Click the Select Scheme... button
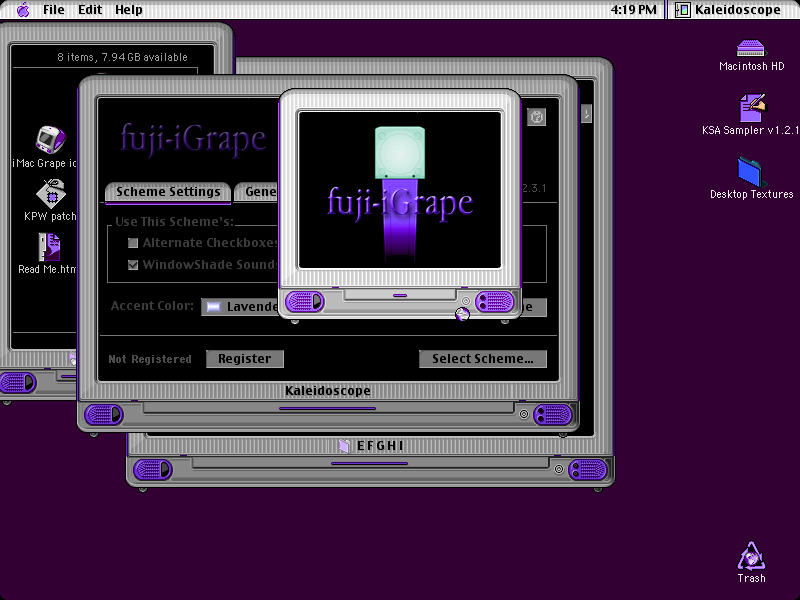The image size is (800, 600). point(483,359)
